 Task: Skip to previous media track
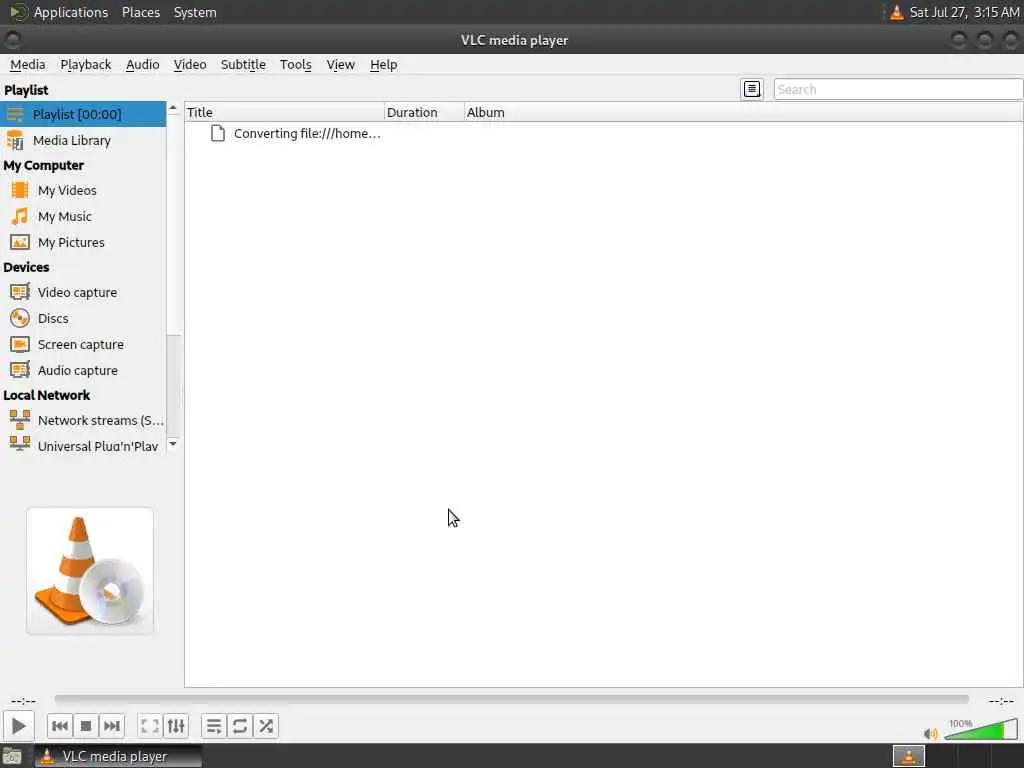pos(59,726)
